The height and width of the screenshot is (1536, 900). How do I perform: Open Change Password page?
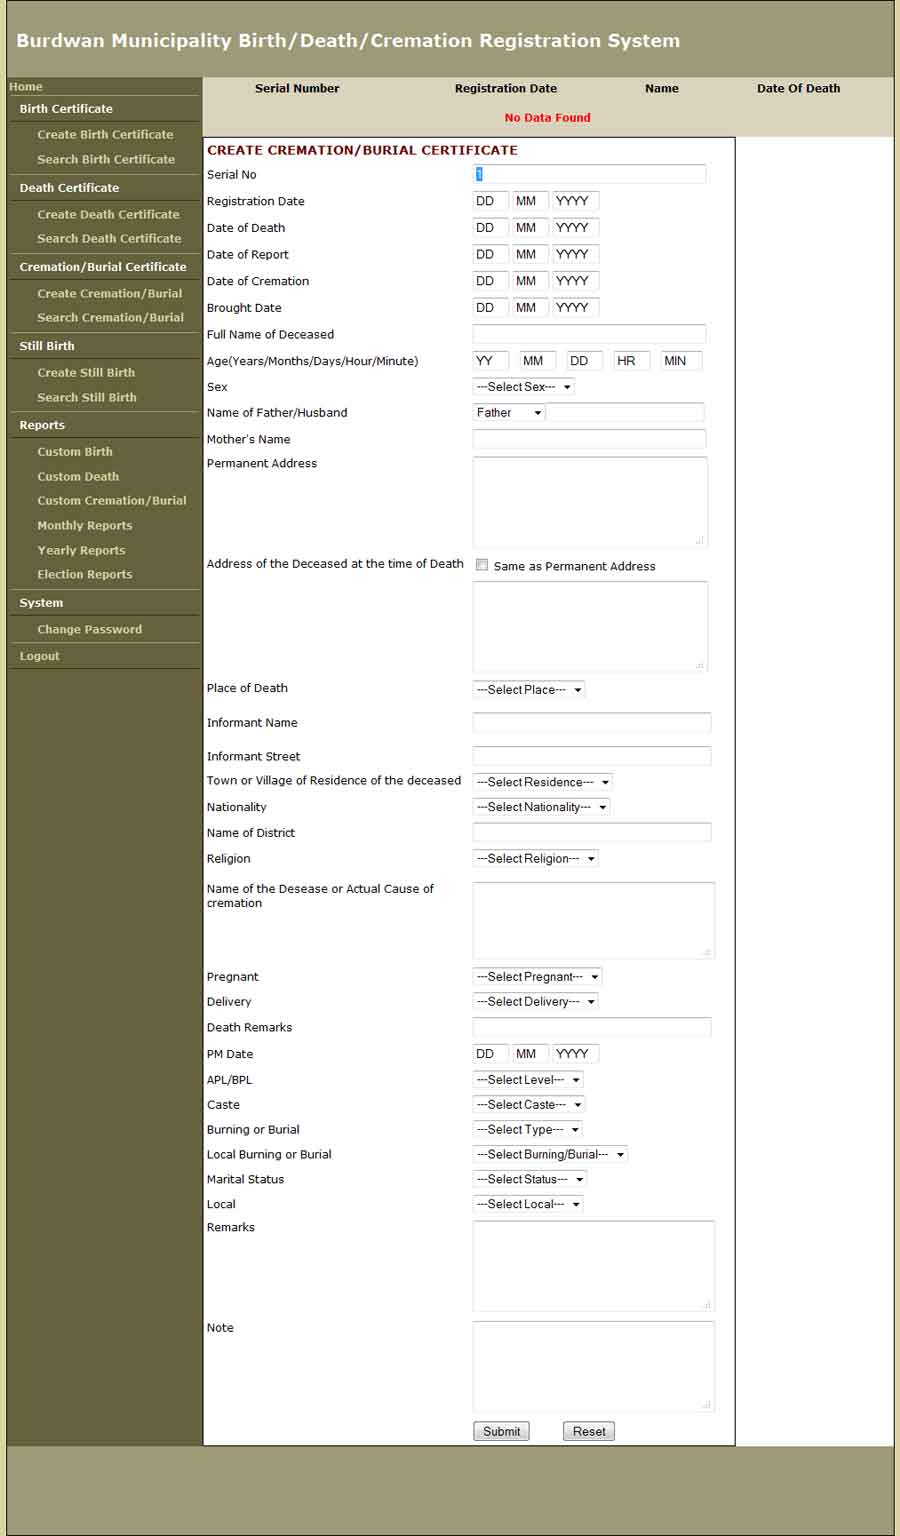90,629
